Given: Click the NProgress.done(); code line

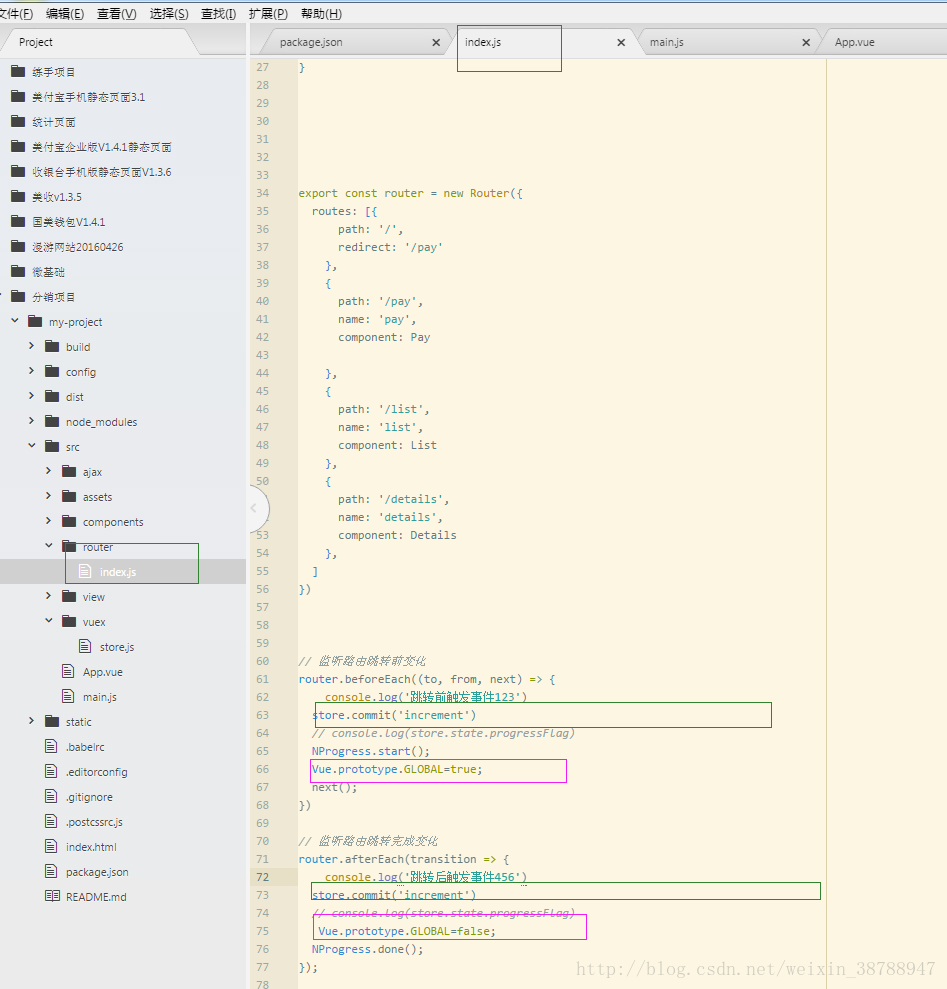Looking at the screenshot, I should pos(367,949).
